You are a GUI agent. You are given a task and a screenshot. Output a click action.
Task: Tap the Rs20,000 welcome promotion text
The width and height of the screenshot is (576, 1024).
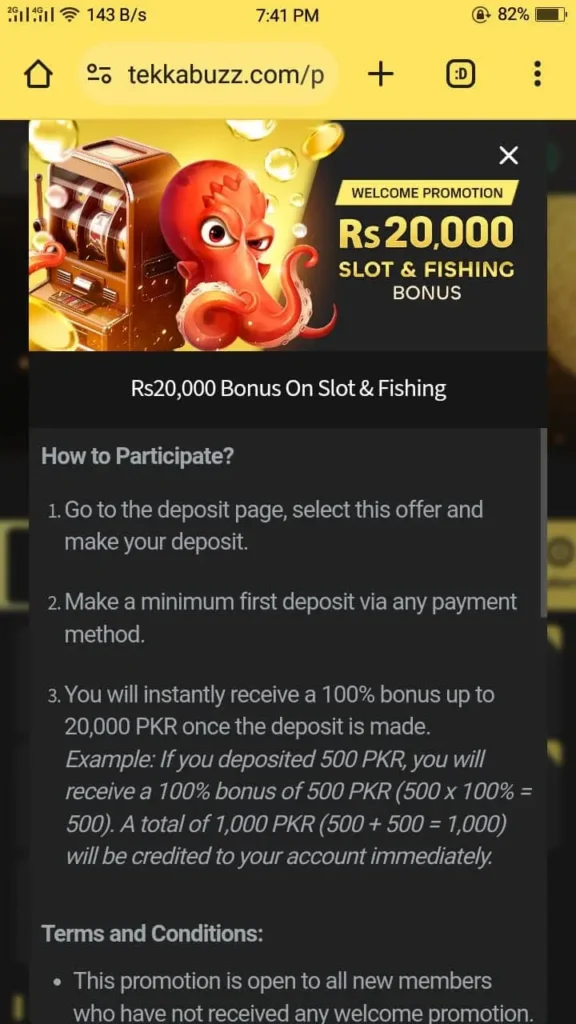(x=426, y=234)
